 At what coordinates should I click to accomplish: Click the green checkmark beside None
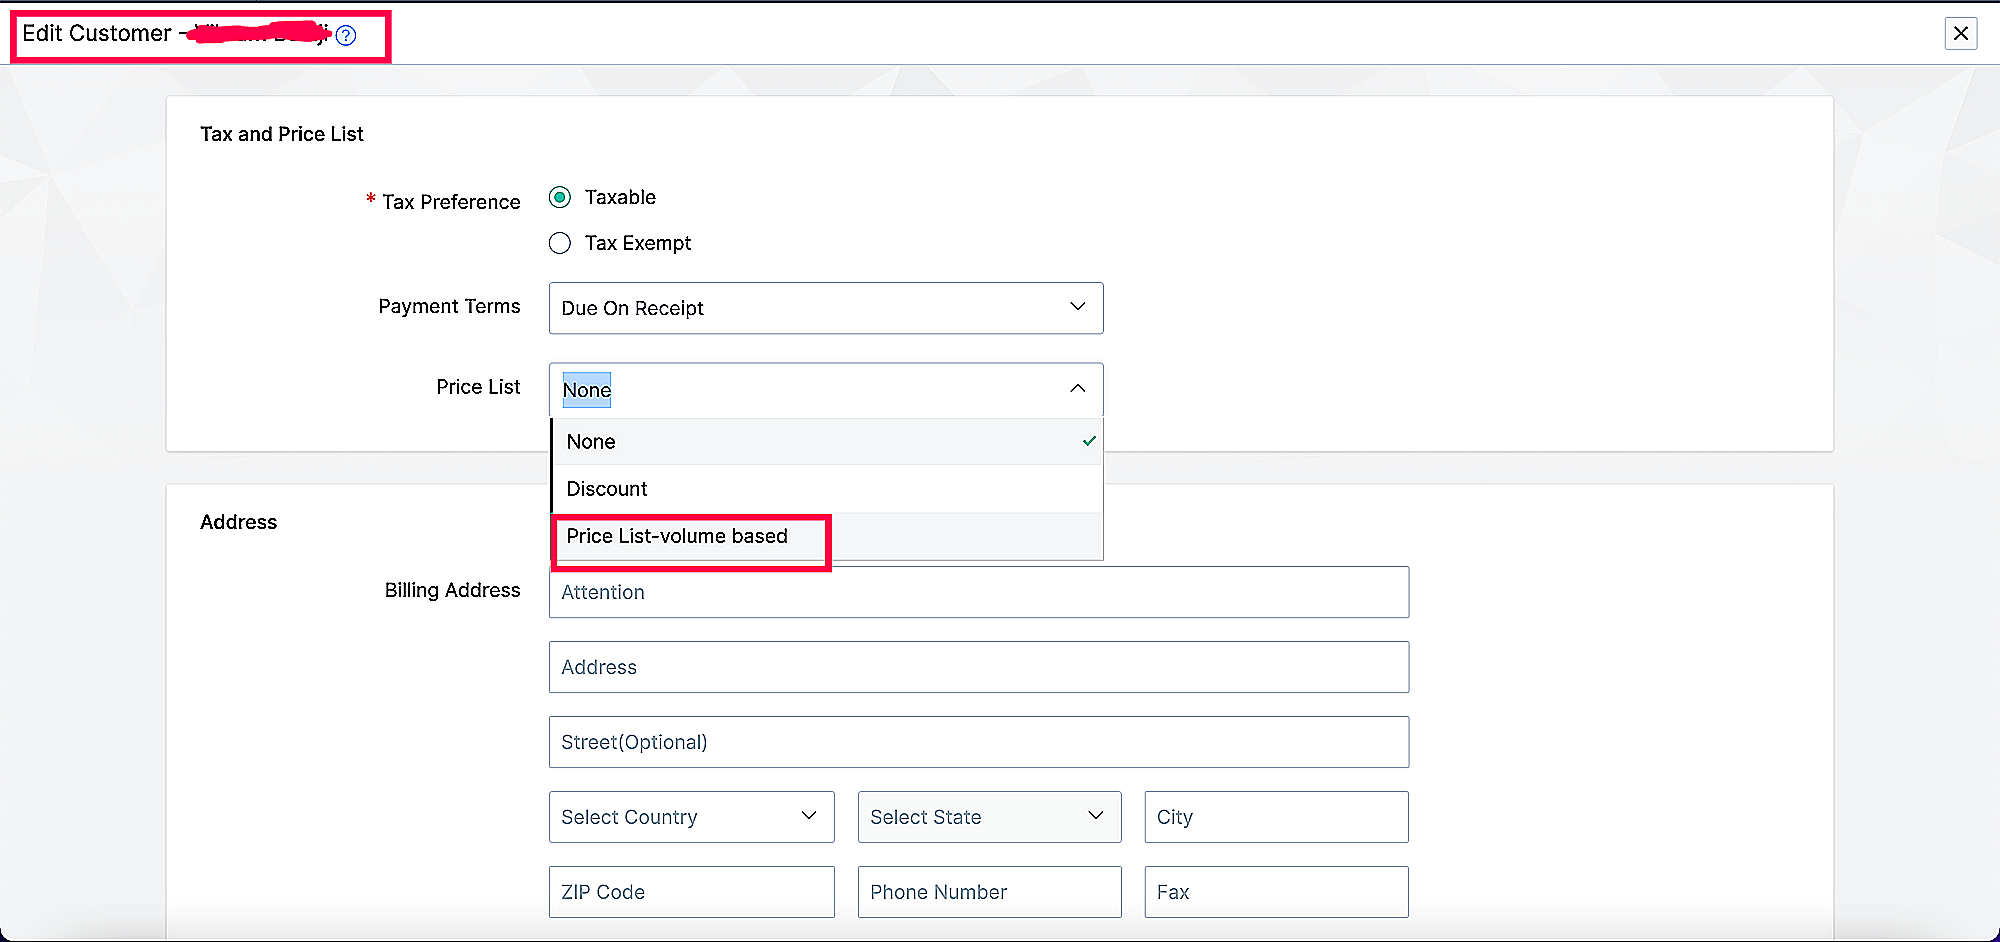click(1089, 441)
